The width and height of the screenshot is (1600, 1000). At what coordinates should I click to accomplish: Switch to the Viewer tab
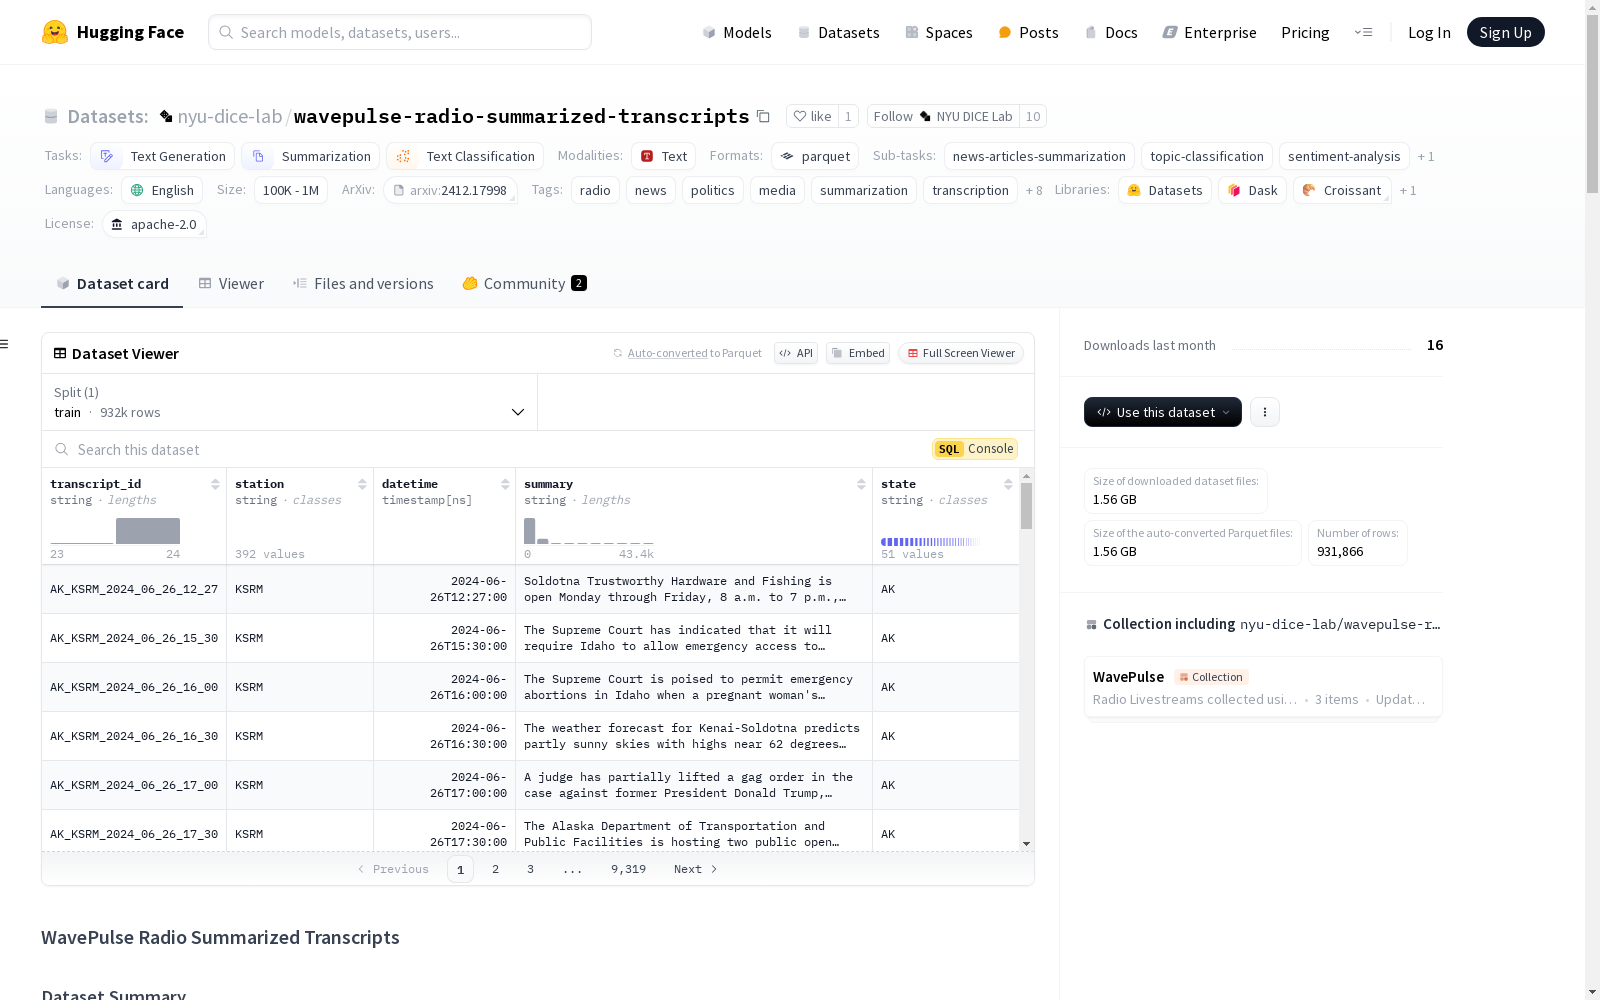coord(231,284)
